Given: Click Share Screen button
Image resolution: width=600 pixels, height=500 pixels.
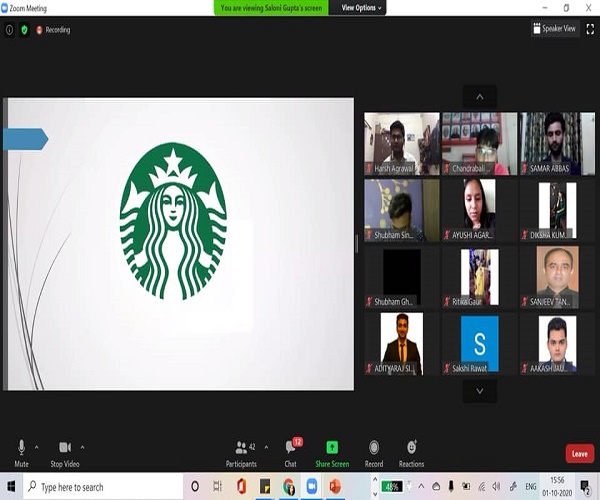Looking at the screenshot, I should [x=332, y=453].
